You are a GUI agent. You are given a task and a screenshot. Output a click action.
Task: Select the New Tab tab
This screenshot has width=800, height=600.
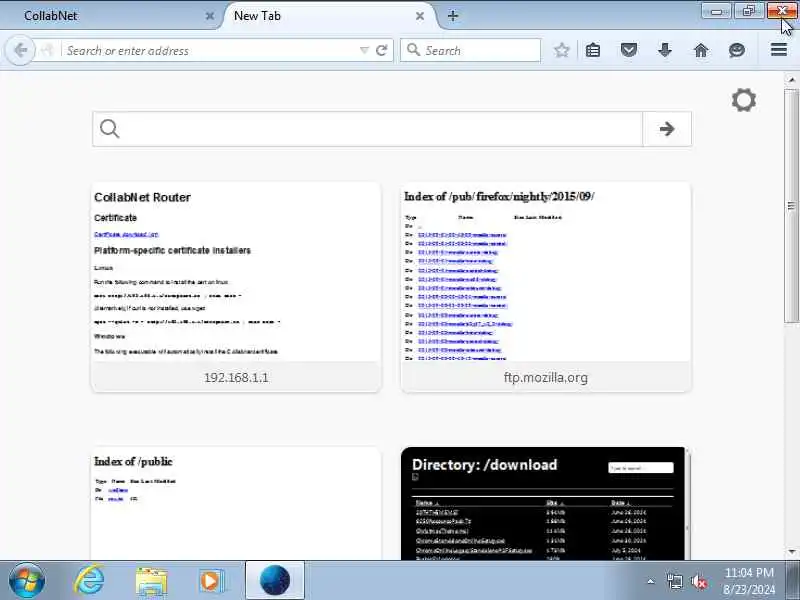(x=329, y=16)
